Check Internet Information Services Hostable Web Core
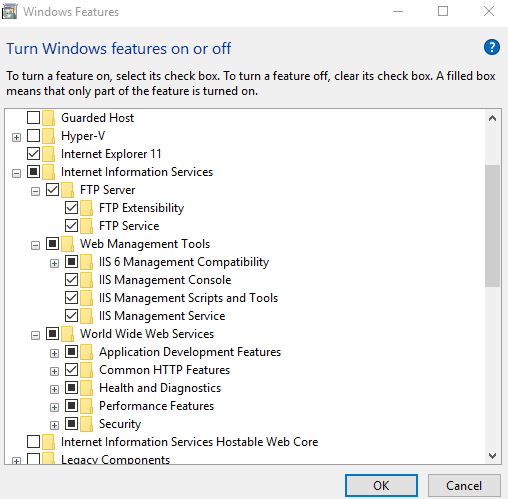508x499 pixels. pyautogui.click(x=33, y=442)
